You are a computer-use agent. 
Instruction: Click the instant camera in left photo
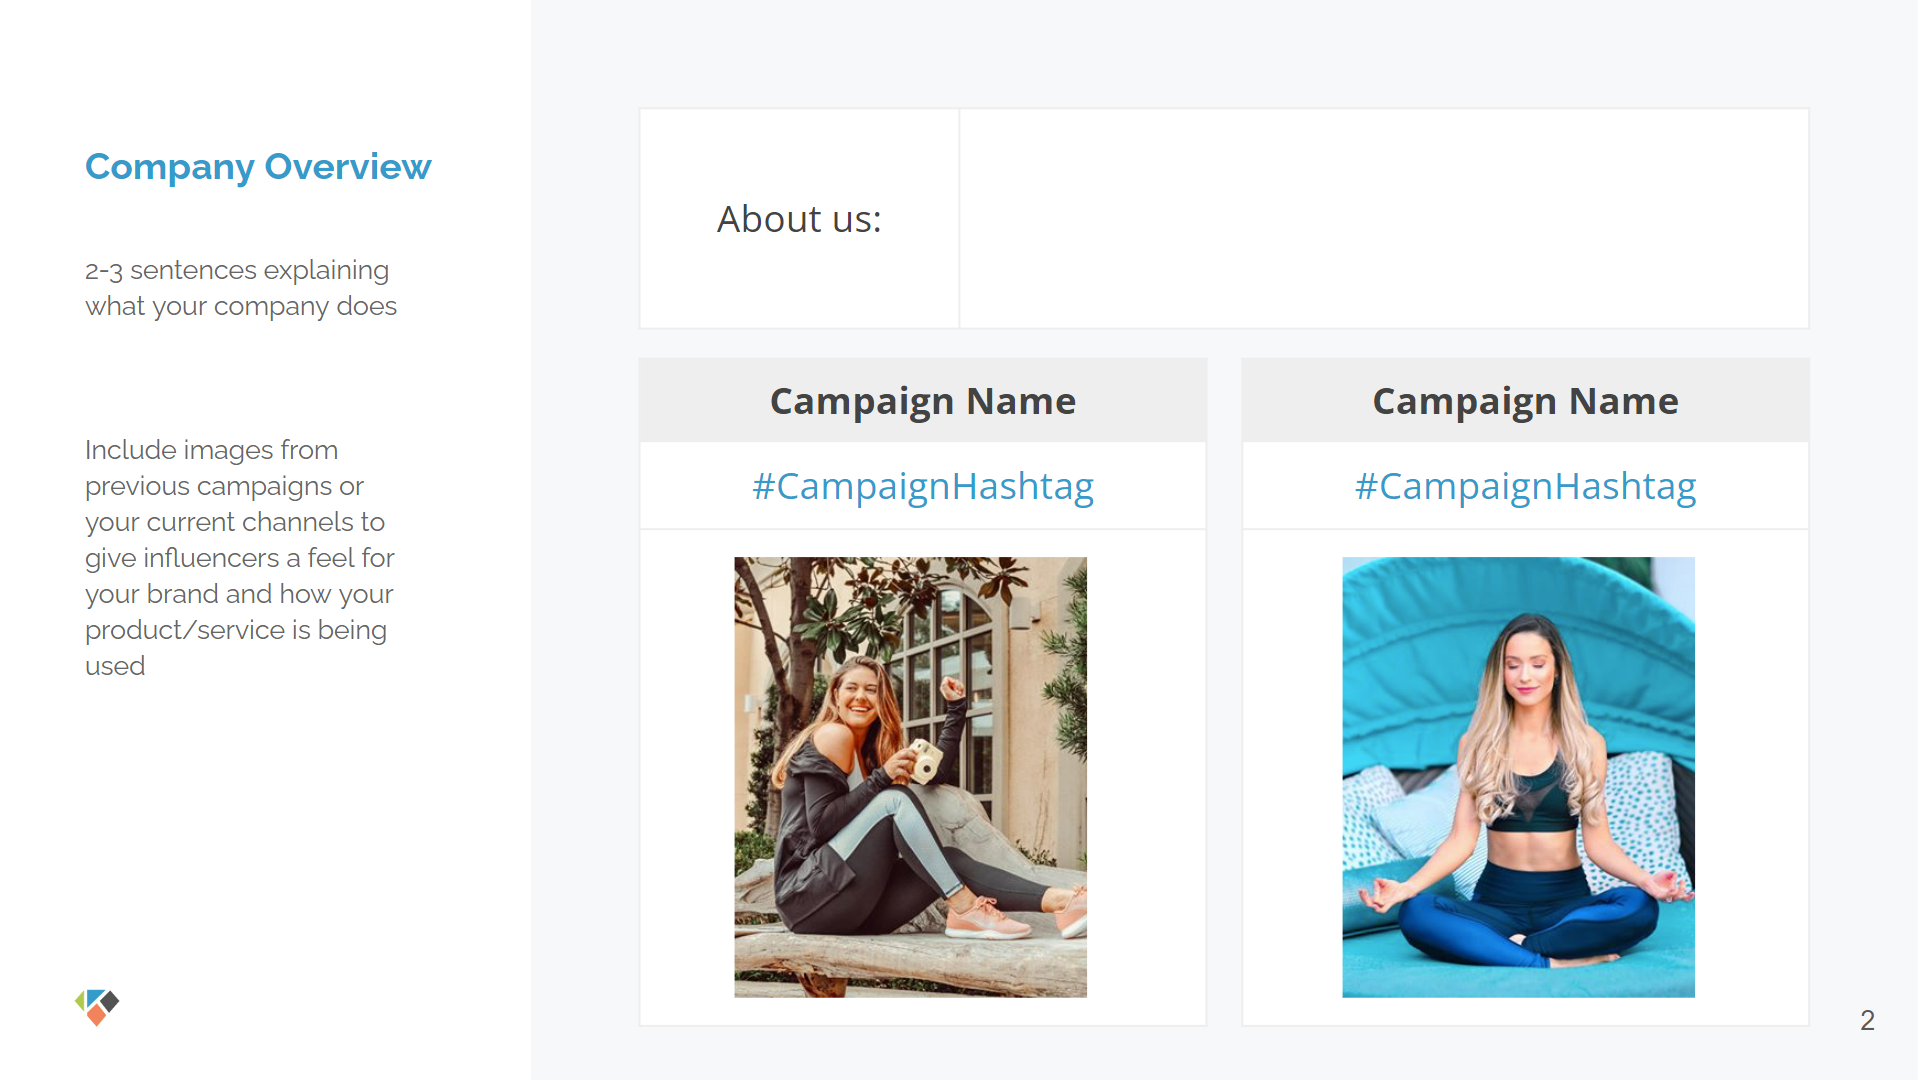click(922, 760)
